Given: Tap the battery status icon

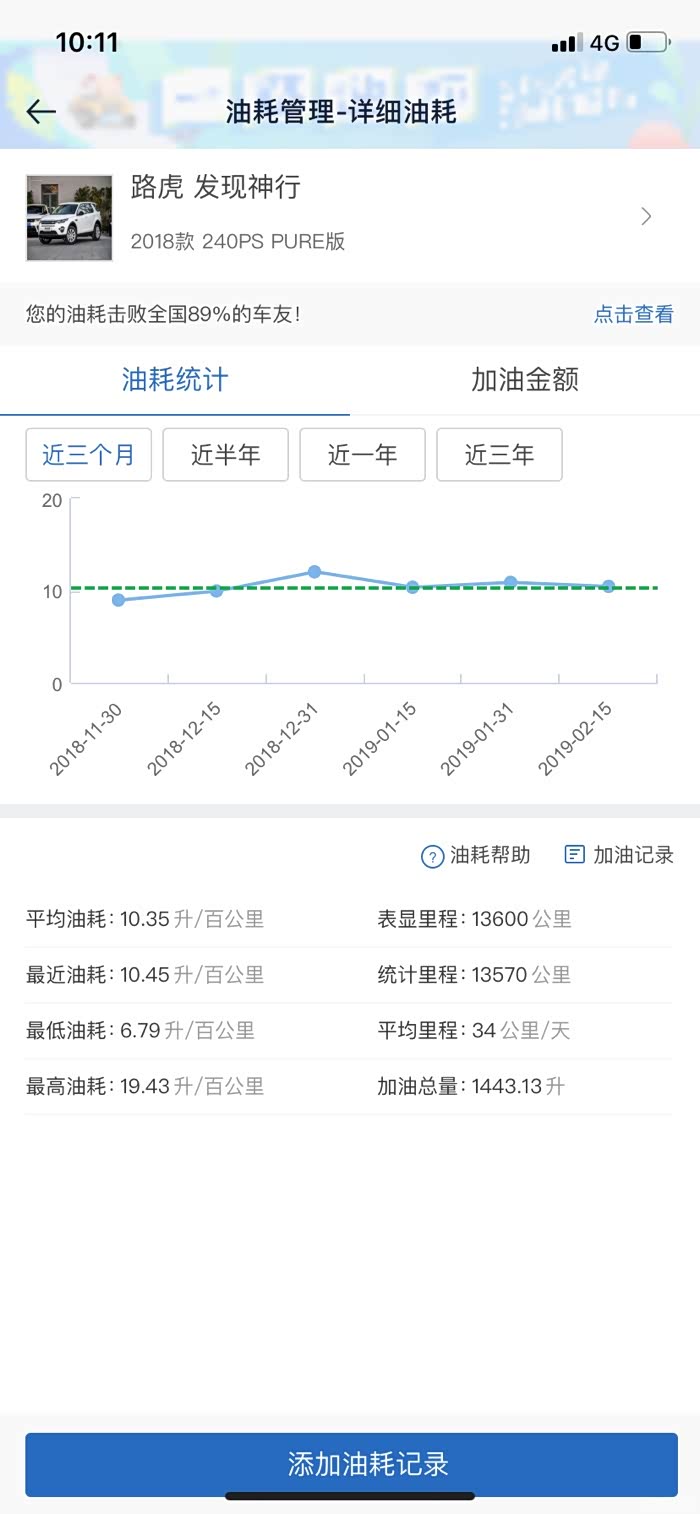Looking at the screenshot, I should point(647,43).
